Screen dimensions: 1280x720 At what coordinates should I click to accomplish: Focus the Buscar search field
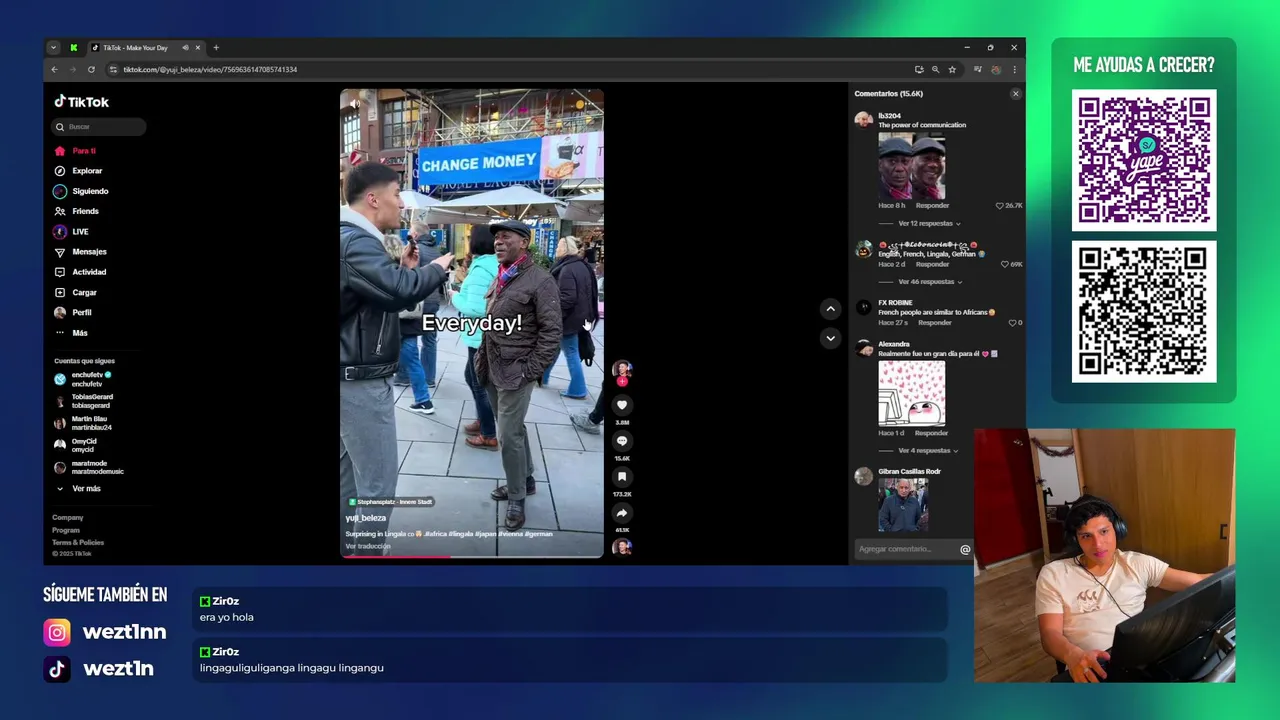click(100, 127)
